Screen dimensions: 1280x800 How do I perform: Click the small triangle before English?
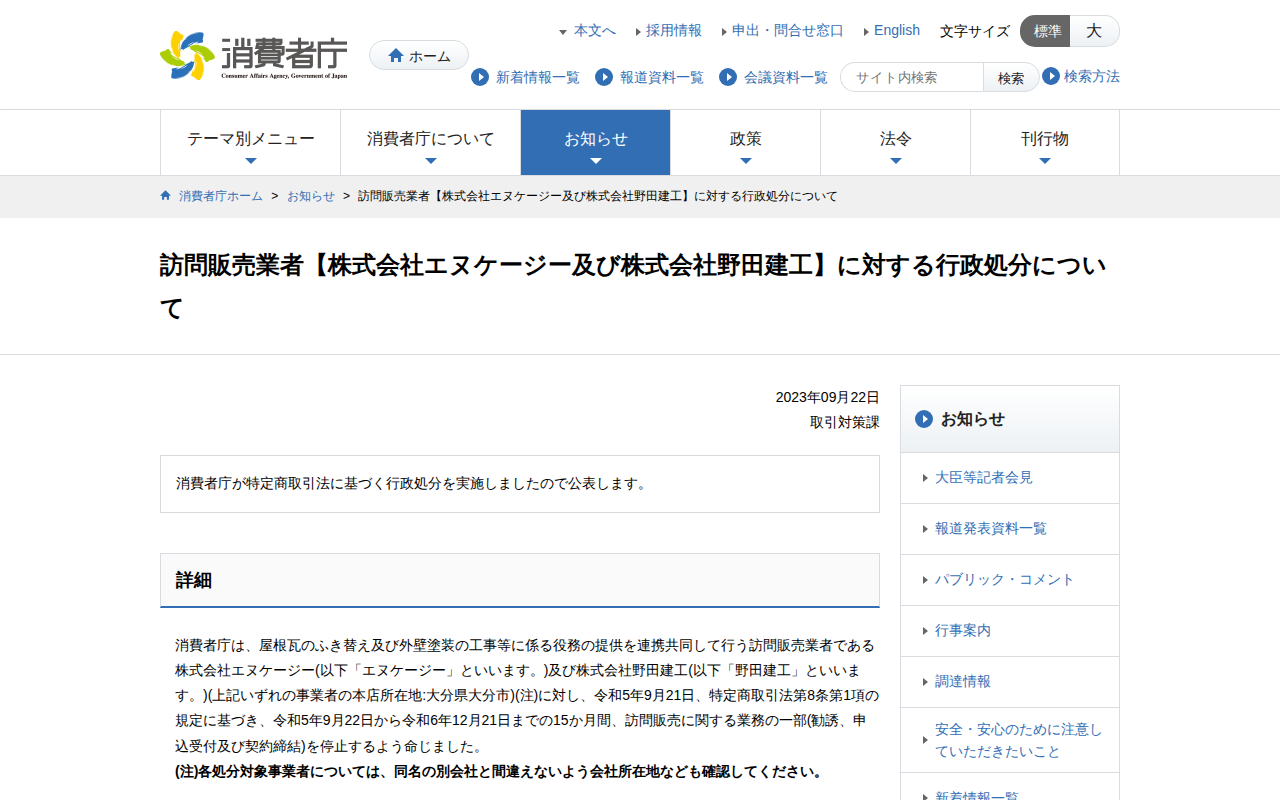pyautogui.click(x=866, y=32)
